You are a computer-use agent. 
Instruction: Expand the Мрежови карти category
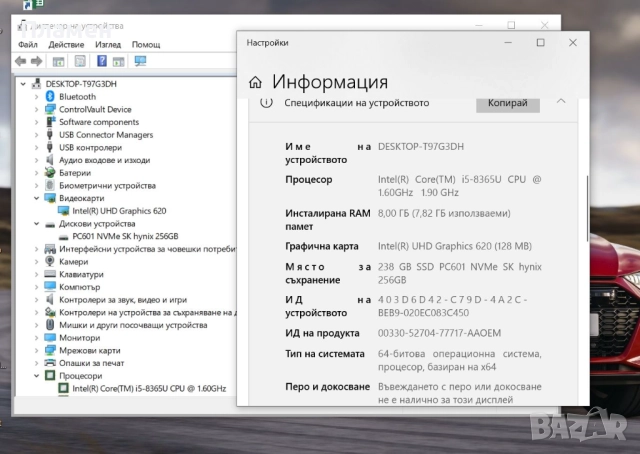pos(38,351)
